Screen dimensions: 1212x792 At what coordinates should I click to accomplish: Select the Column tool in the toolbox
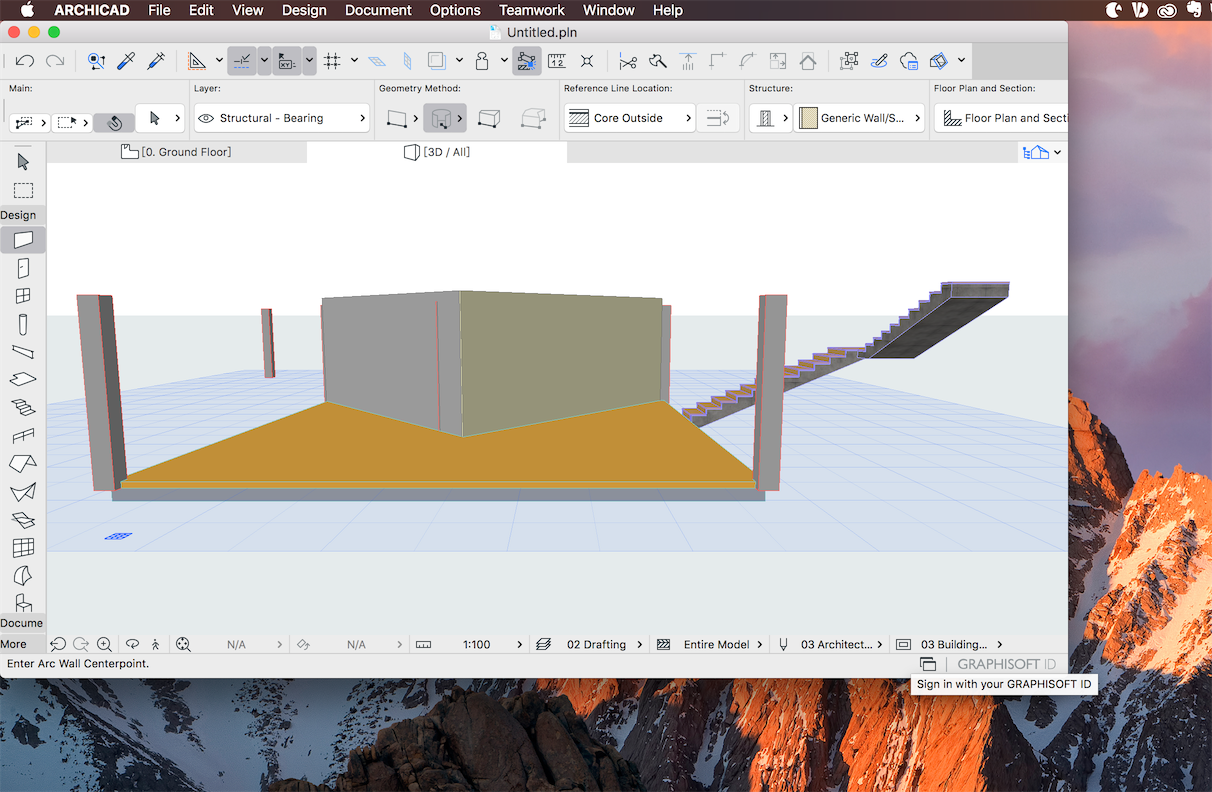point(23,324)
